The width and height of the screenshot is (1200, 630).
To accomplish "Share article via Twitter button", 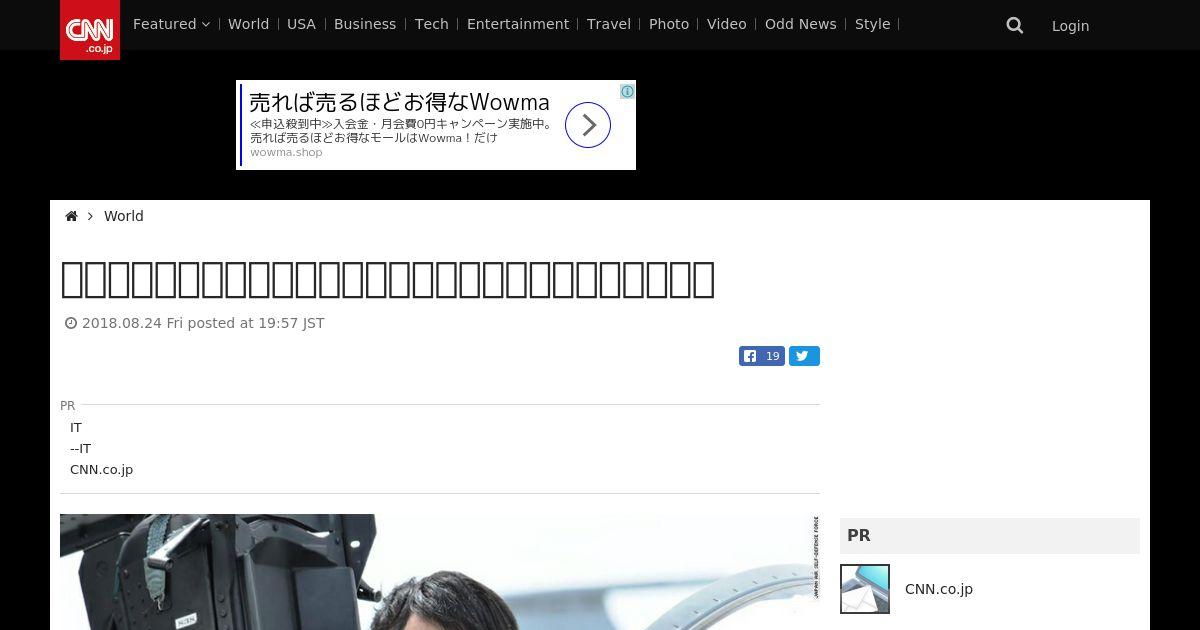I will click(x=804, y=356).
